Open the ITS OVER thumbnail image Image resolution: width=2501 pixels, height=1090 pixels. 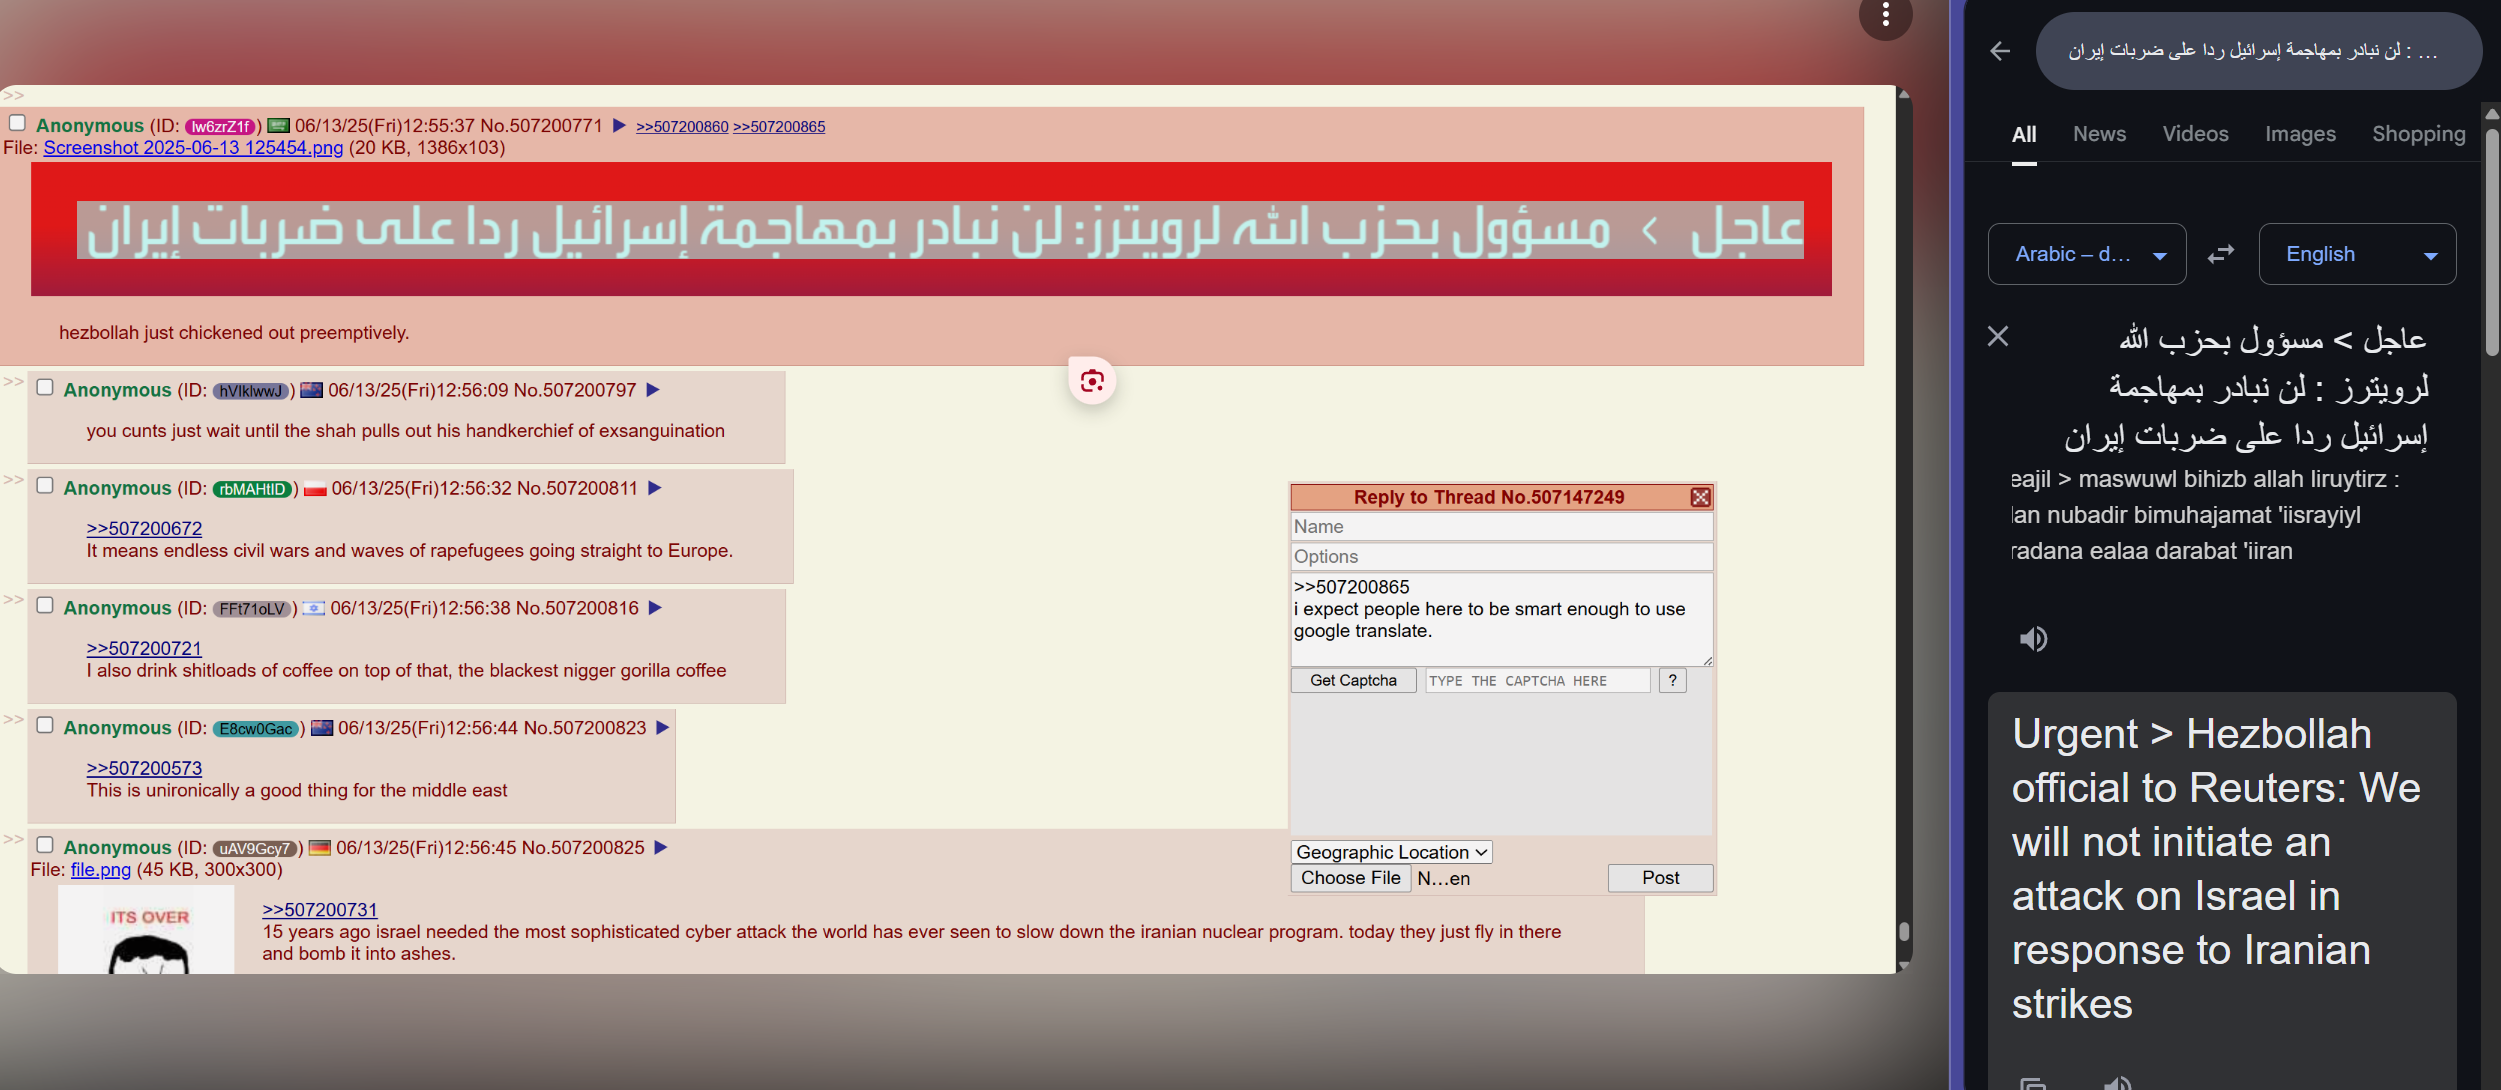pyautogui.click(x=146, y=929)
